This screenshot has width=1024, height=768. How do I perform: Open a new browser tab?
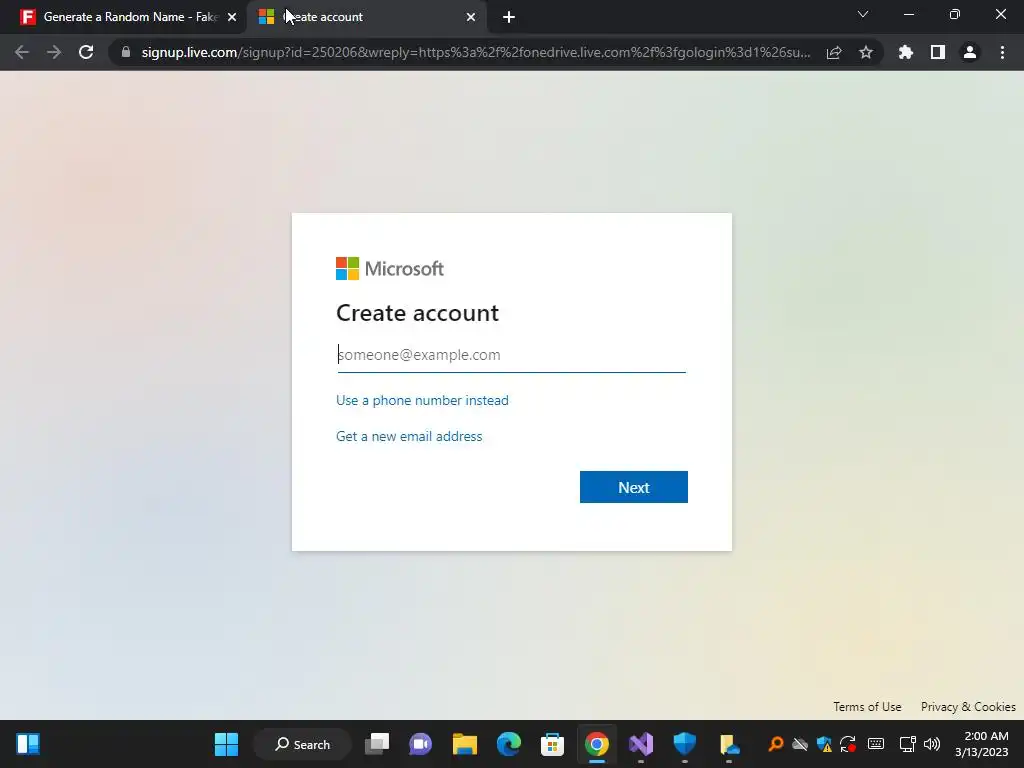tap(509, 17)
